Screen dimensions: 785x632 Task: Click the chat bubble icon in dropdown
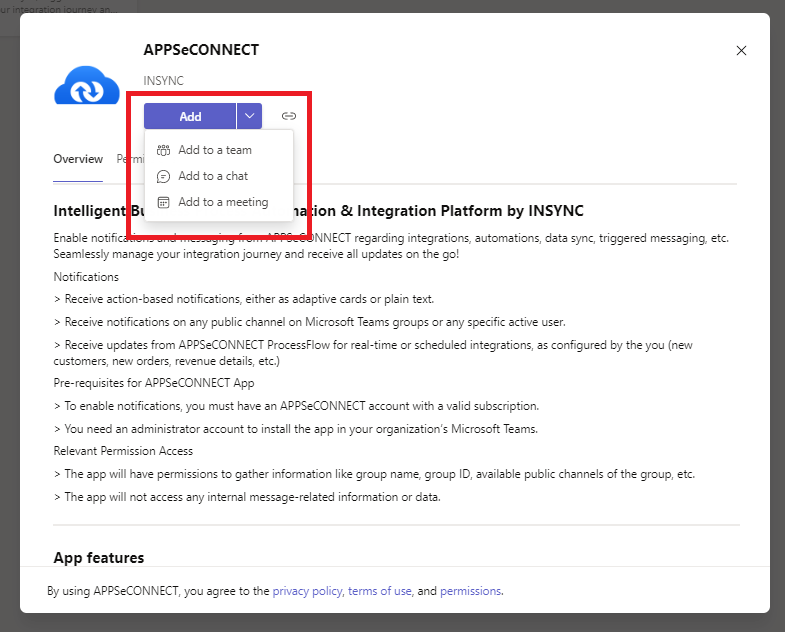coord(163,176)
